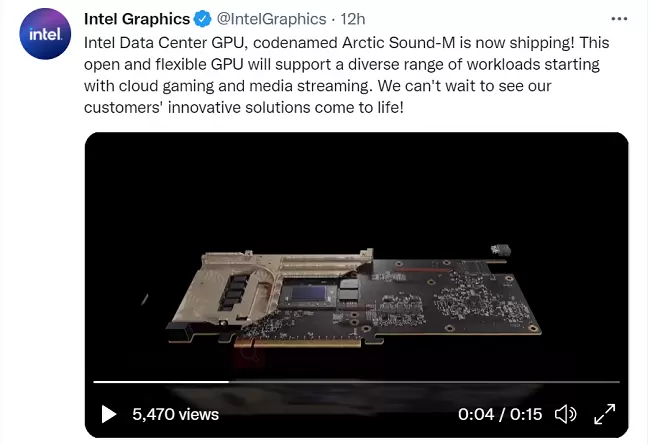This screenshot has height=445, width=650.
Task: Seek to the middle of the video progress bar
Action: tap(357, 382)
